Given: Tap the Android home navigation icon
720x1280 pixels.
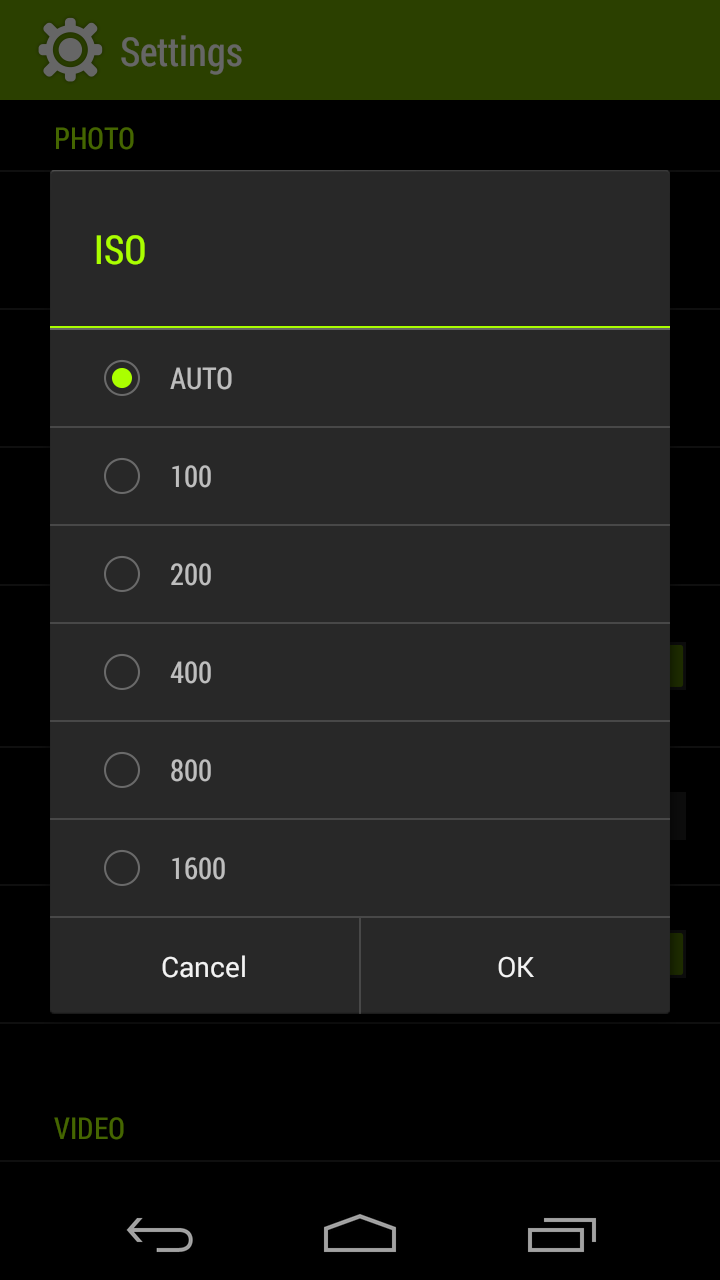Looking at the screenshot, I should point(360,1234).
